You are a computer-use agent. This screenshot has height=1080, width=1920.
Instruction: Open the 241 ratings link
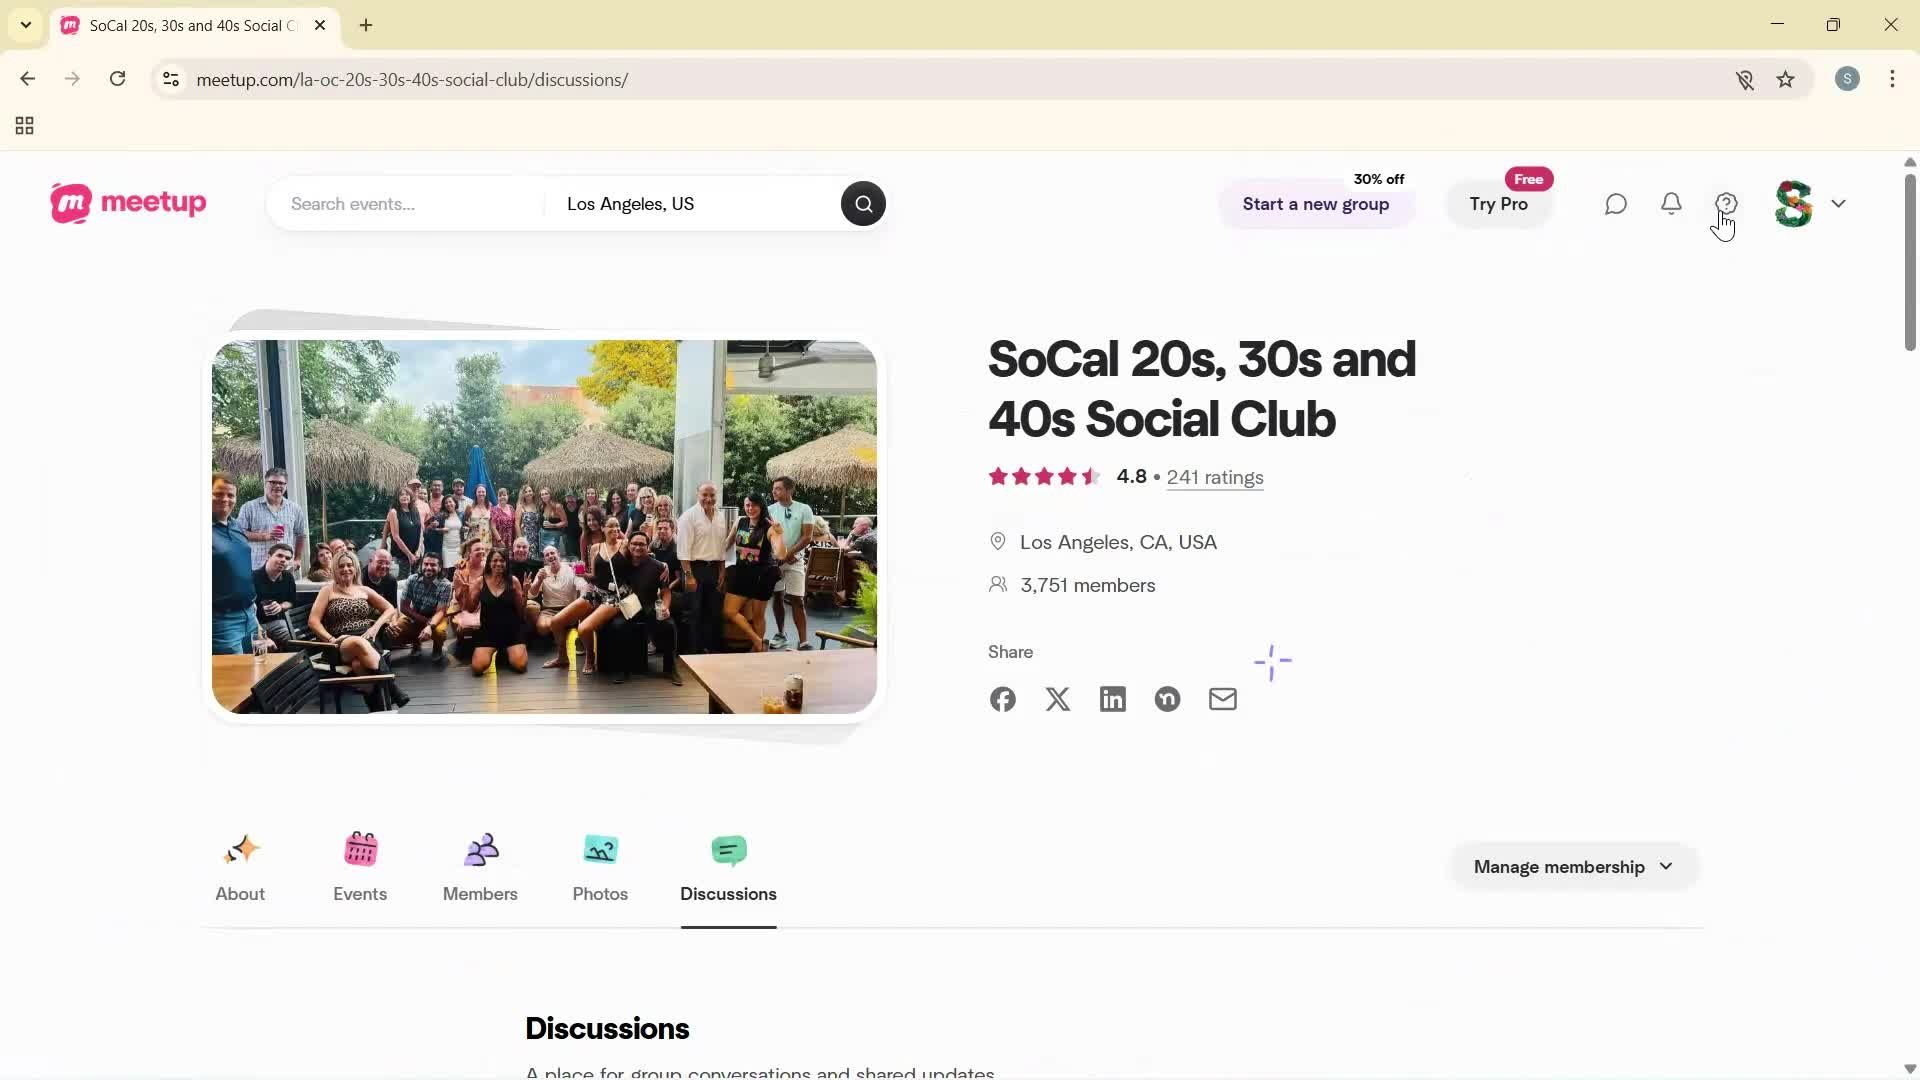click(1214, 477)
